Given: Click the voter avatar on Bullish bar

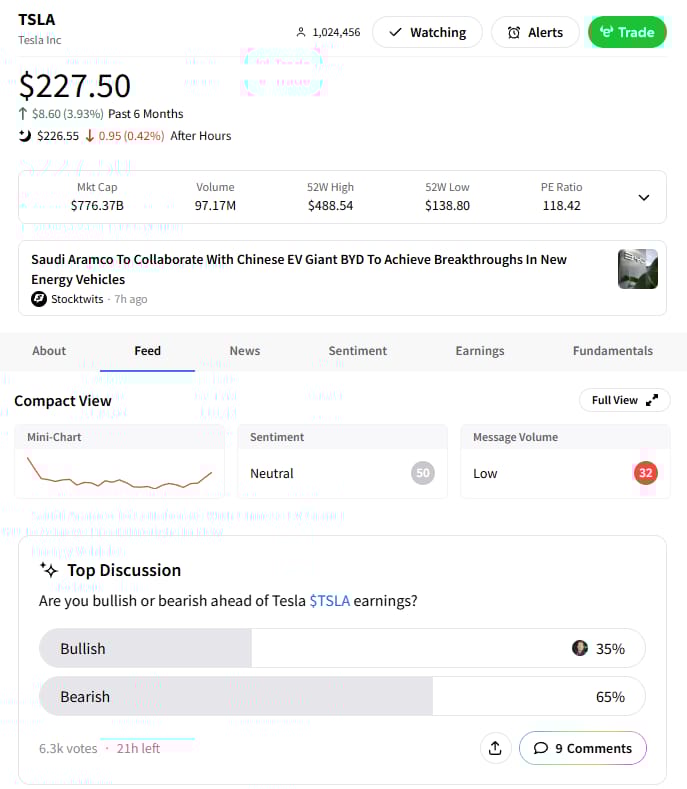Looking at the screenshot, I should coord(580,648).
